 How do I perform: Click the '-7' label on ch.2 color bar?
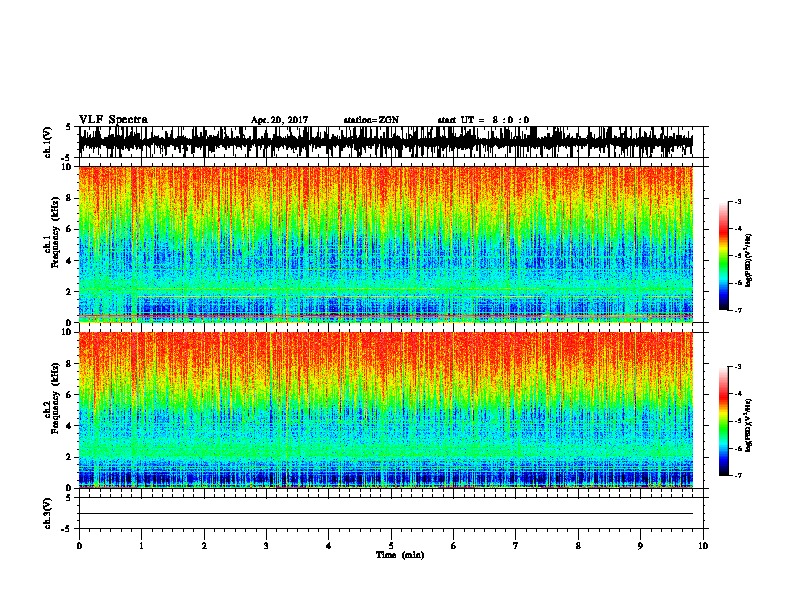(737, 475)
